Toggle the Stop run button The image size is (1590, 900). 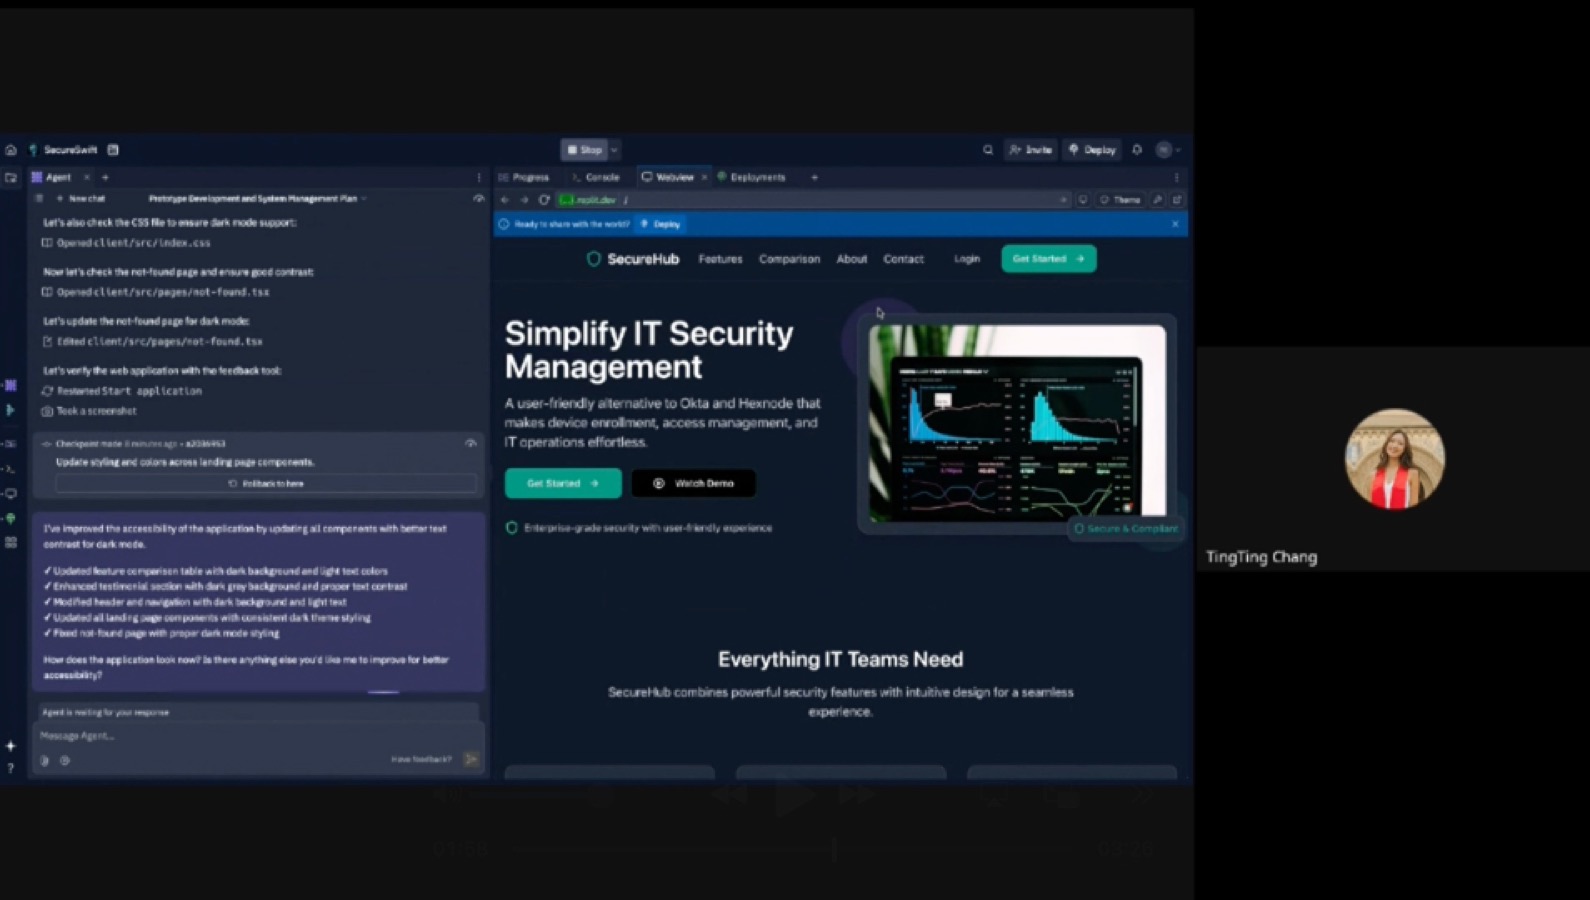(585, 150)
